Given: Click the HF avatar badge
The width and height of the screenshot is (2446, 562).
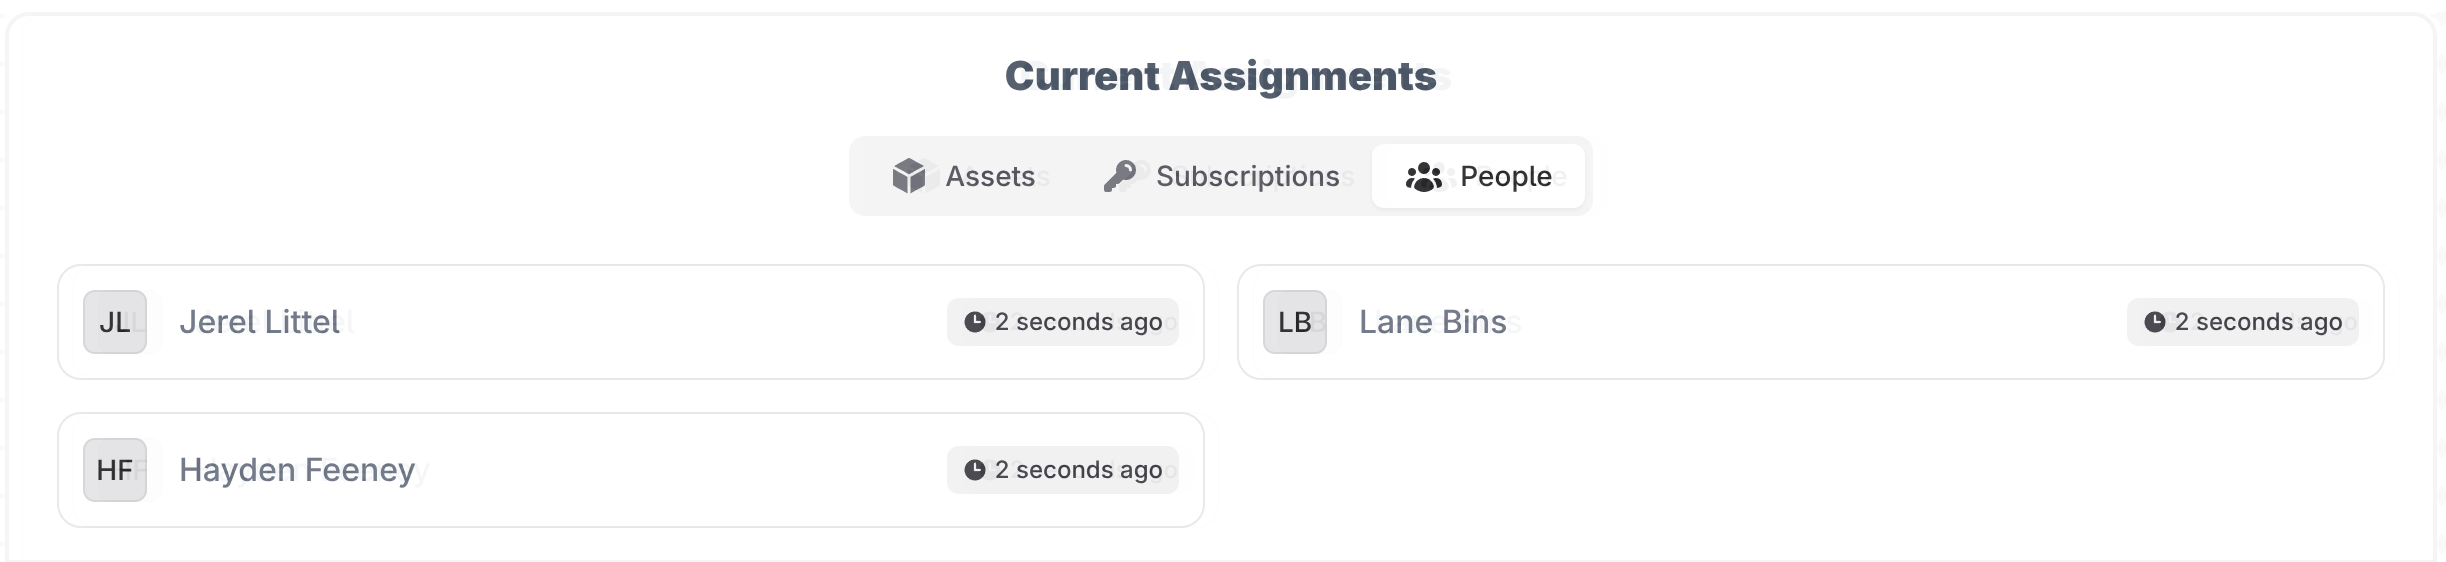Looking at the screenshot, I should (x=115, y=470).
